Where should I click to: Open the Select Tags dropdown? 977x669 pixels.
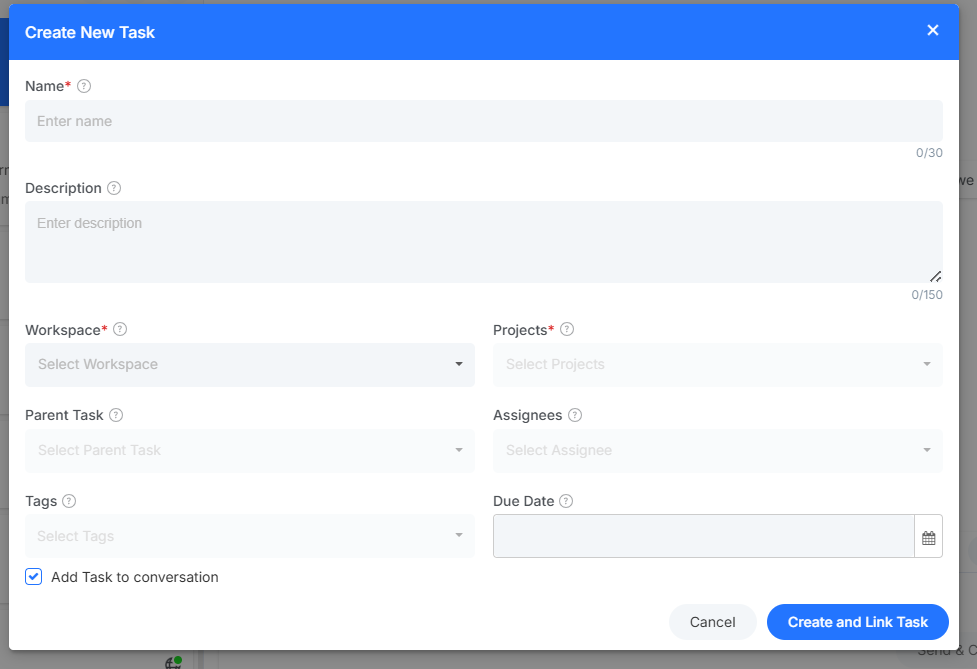click(250, 536)
